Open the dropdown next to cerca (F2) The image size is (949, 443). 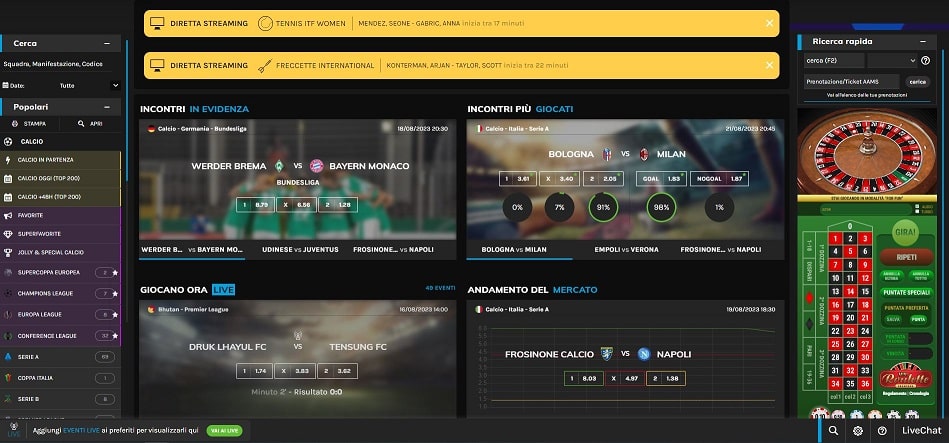(893, 61)
